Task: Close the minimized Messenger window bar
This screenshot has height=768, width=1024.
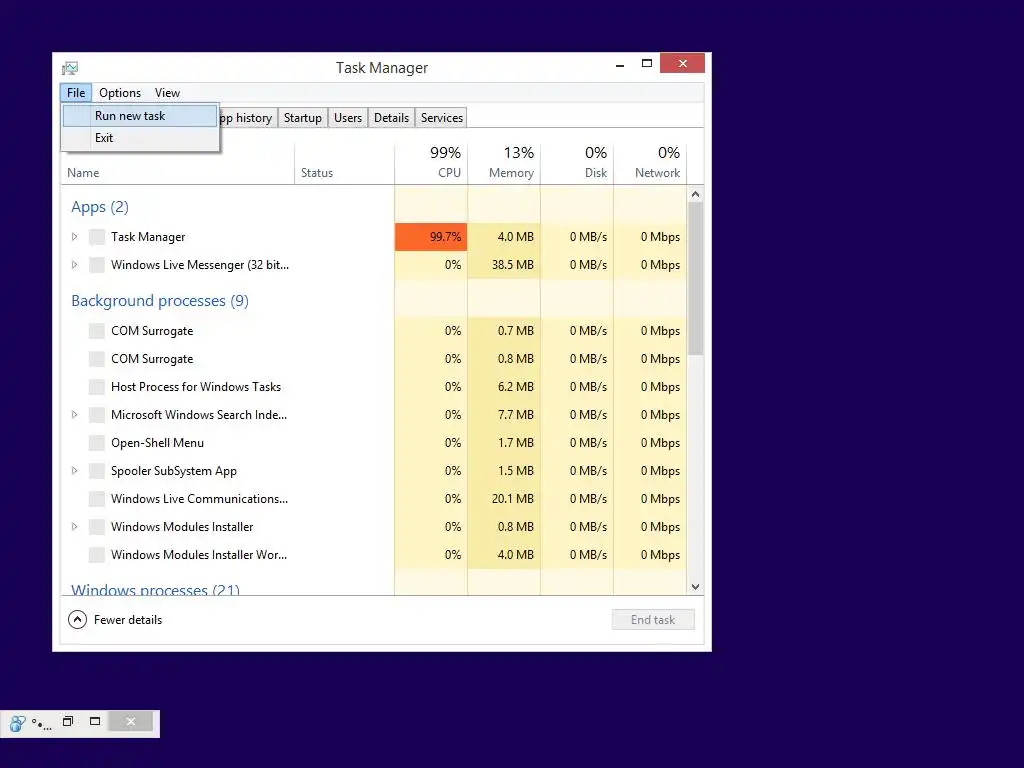Action: click(131, 722)
